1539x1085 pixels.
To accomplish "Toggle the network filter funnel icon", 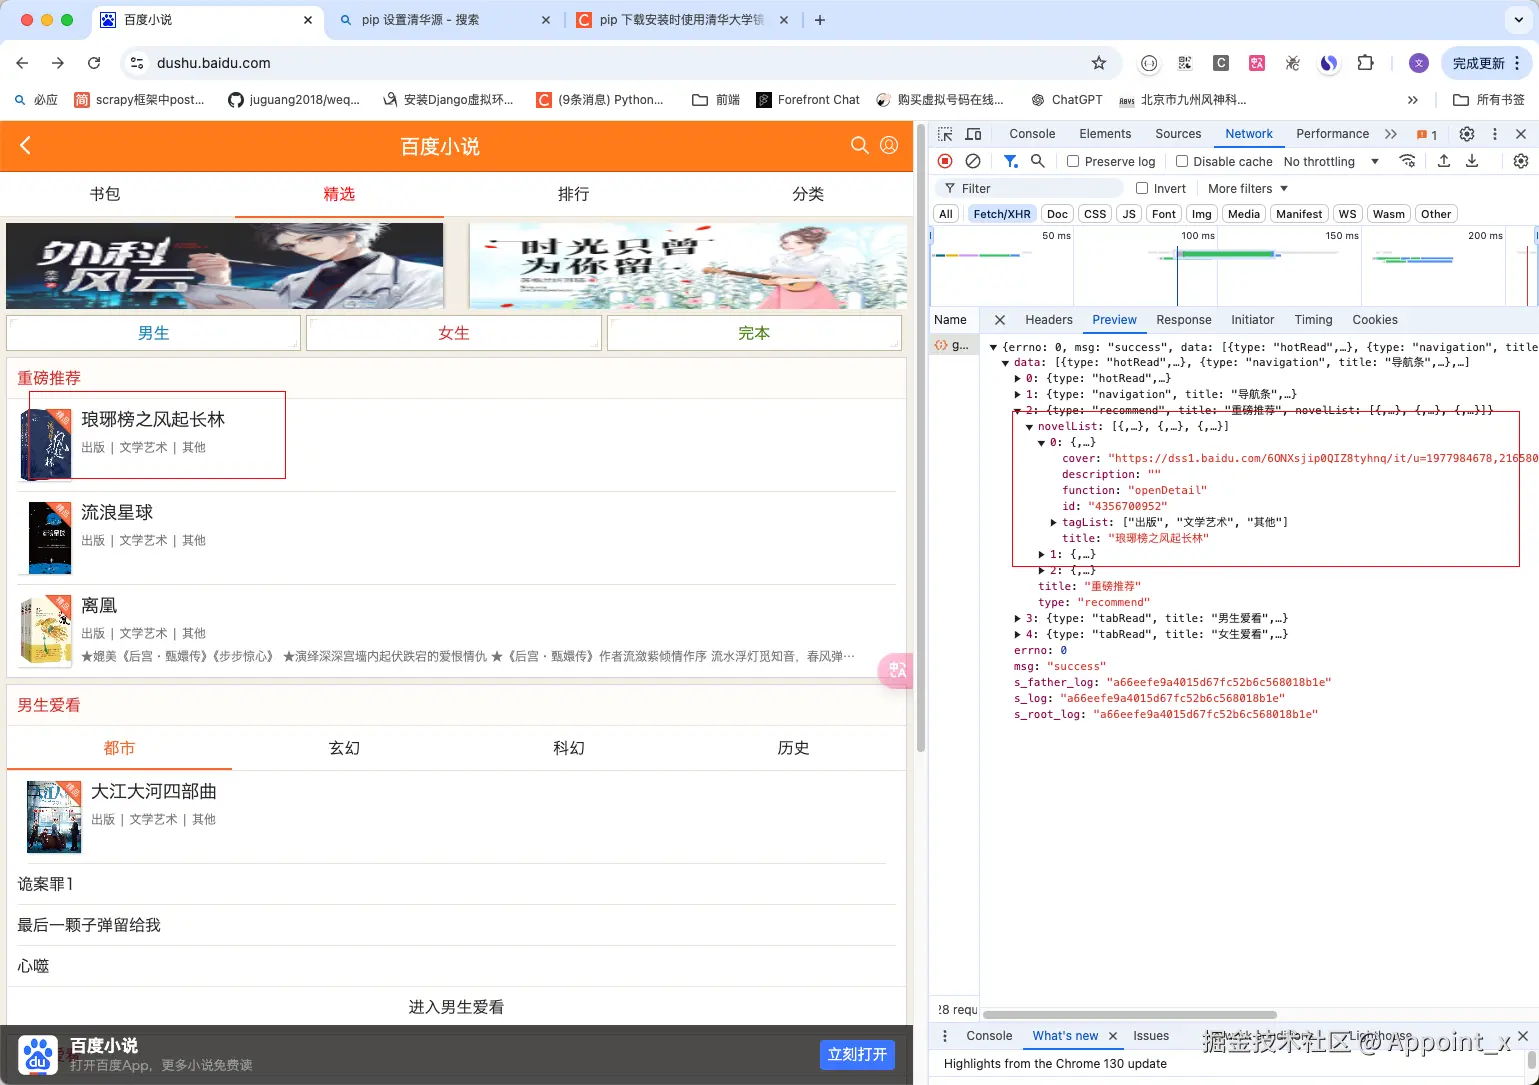I will (x=1011, y=161).
